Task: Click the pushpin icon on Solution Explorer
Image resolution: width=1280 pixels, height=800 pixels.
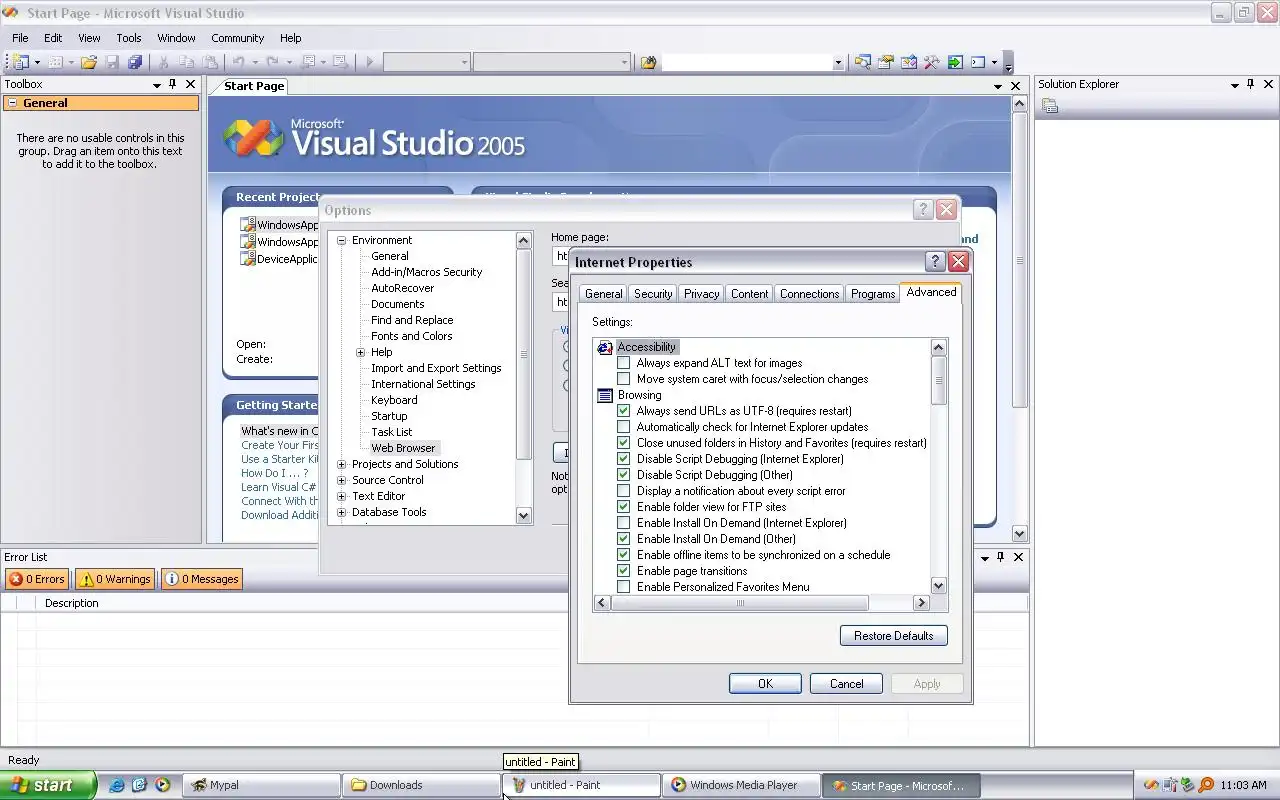Action: pyautogui.click(x=1251, y=84)
